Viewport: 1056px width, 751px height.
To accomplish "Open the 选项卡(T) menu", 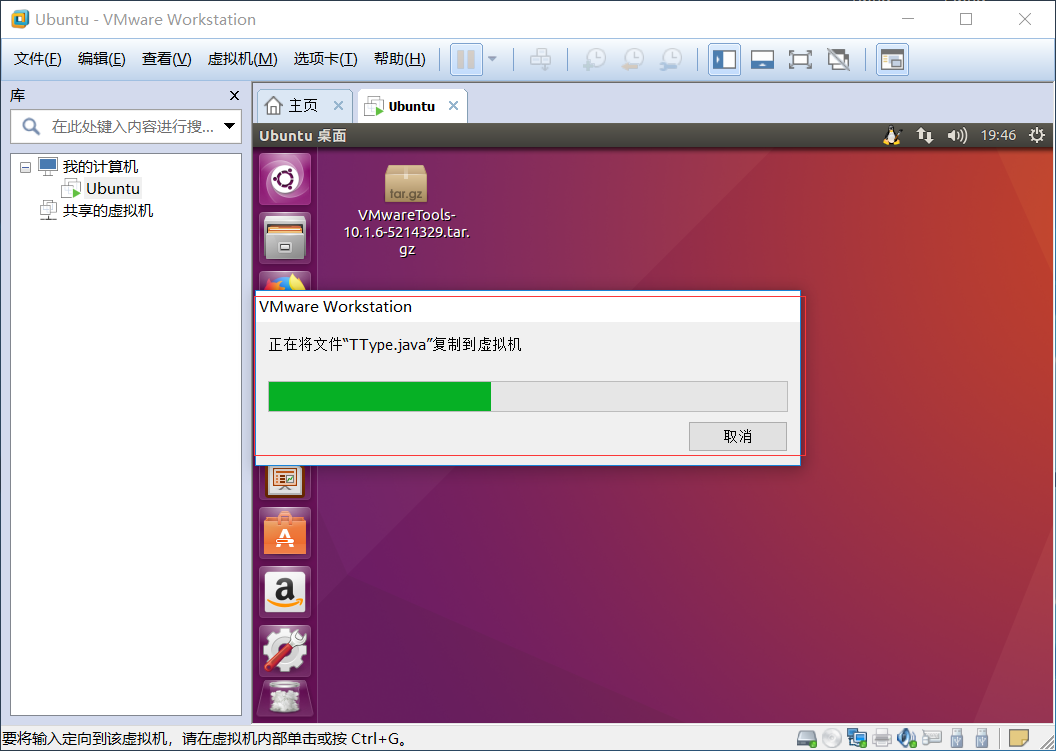I will pos(325,59).
